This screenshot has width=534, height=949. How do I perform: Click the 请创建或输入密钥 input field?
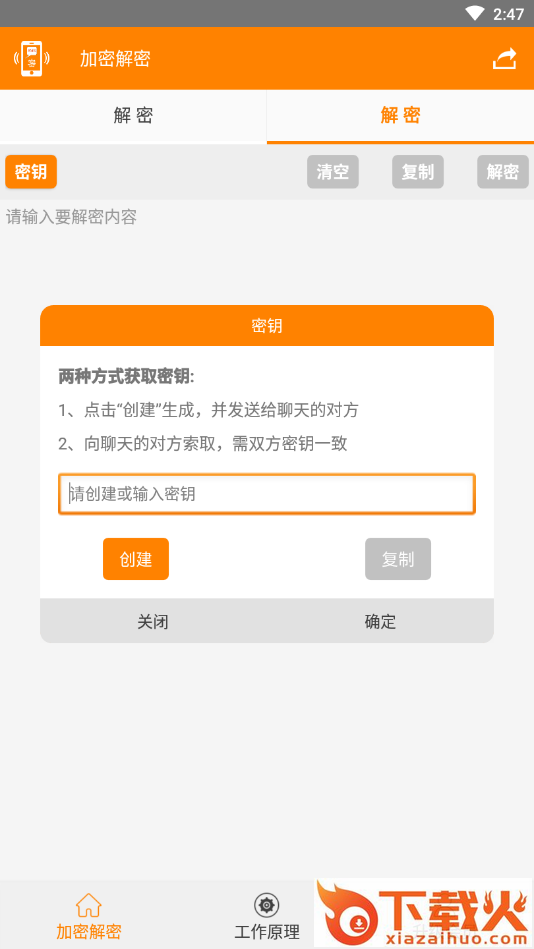(267, 494)
